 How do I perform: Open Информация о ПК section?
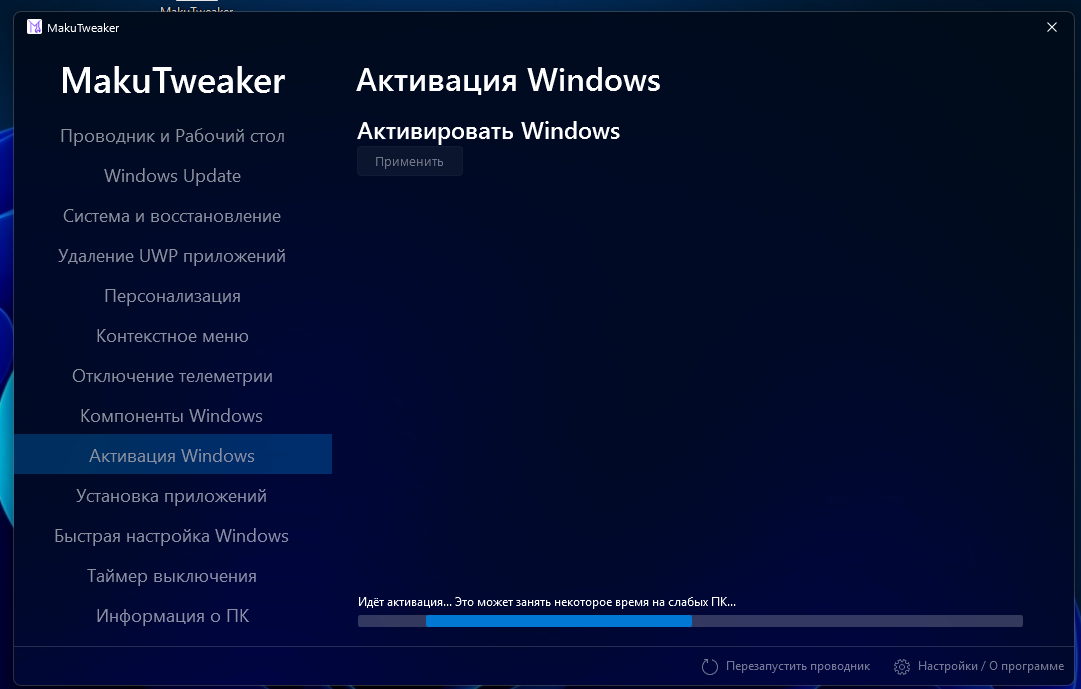[x=172, y=616]
